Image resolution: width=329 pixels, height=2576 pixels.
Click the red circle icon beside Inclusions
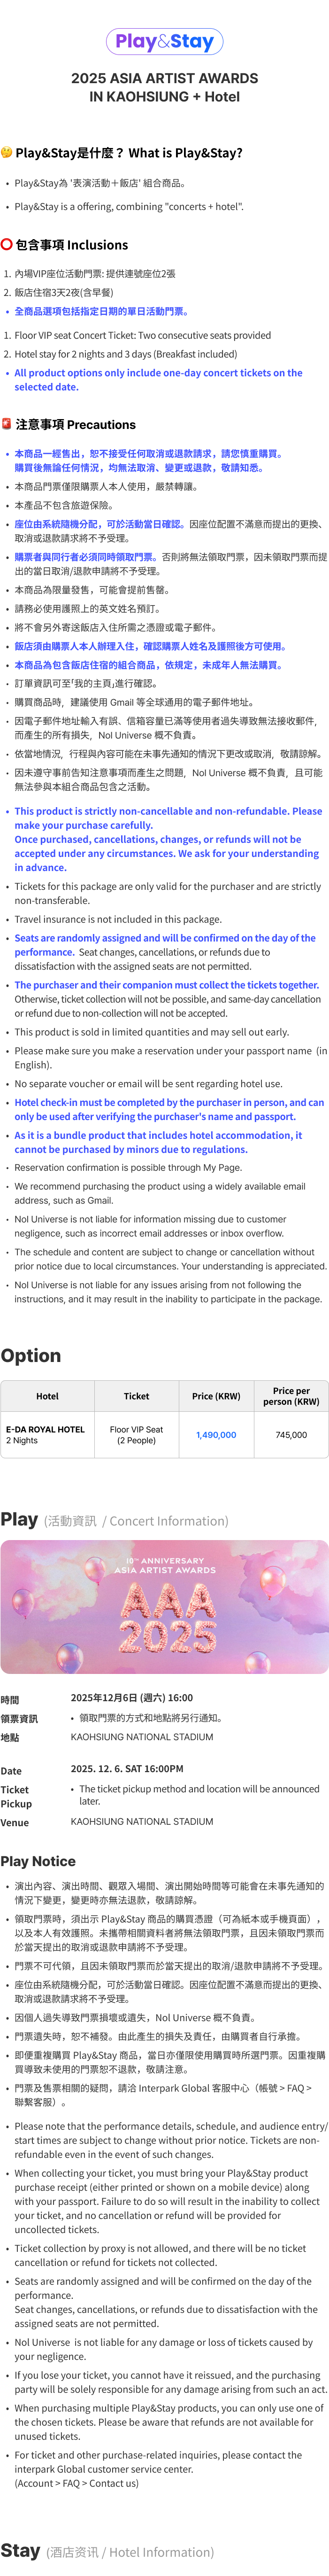(x=7, y=244)
